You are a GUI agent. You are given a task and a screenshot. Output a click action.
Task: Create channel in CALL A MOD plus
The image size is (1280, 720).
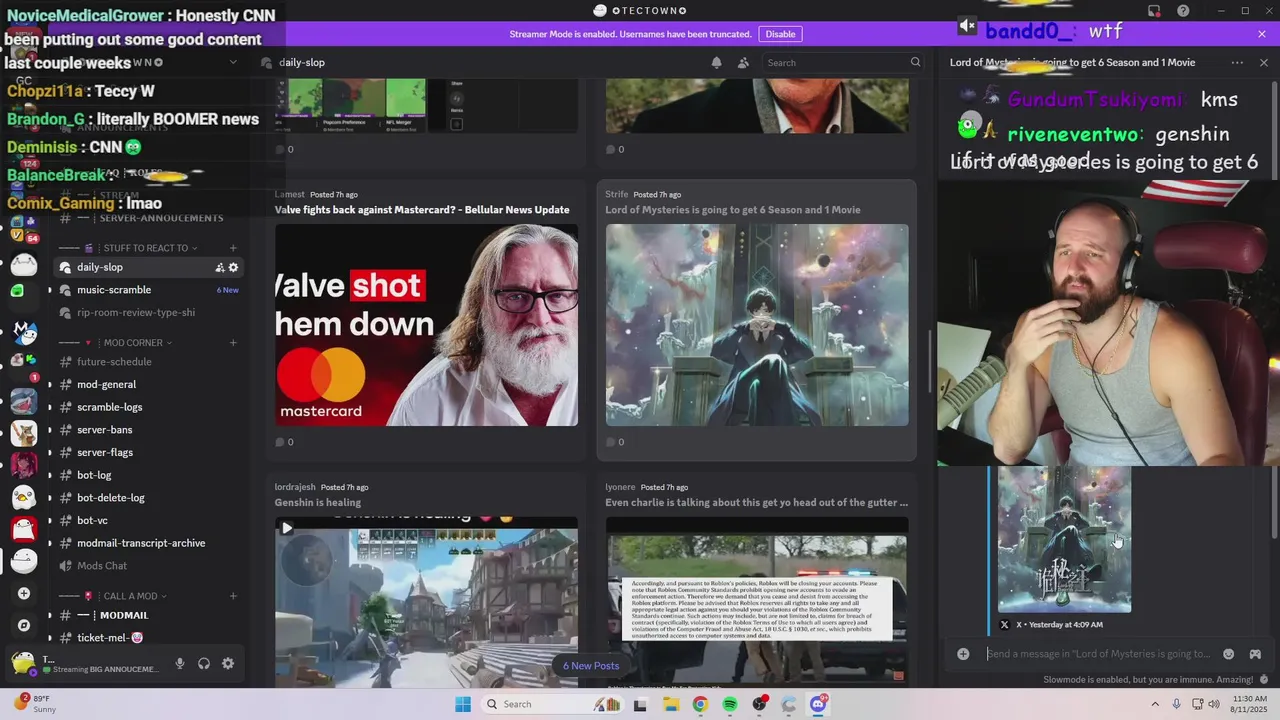pos(233,596)
